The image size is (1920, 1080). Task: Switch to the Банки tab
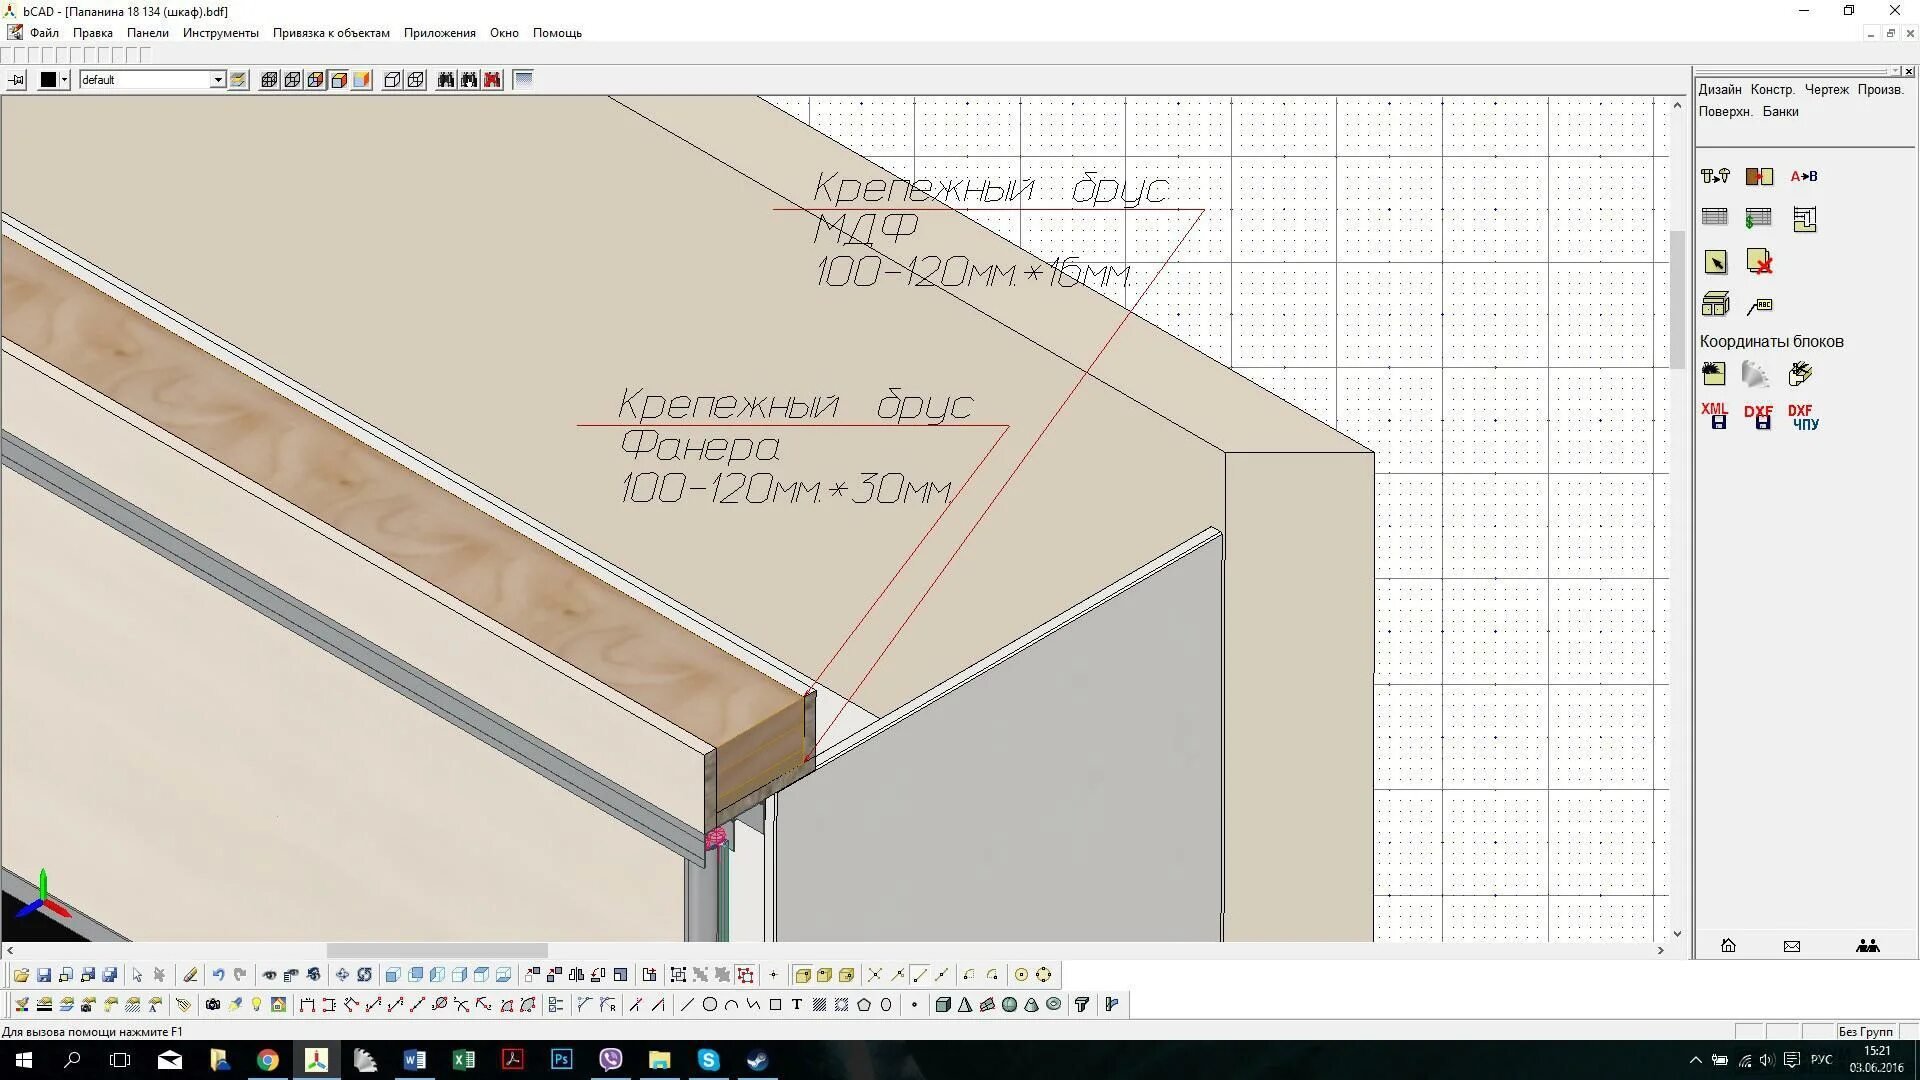click(x=1780, y=111)
